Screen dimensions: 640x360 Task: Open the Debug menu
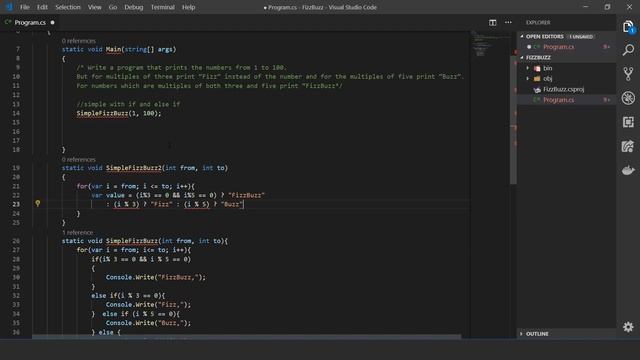[133, 7]
